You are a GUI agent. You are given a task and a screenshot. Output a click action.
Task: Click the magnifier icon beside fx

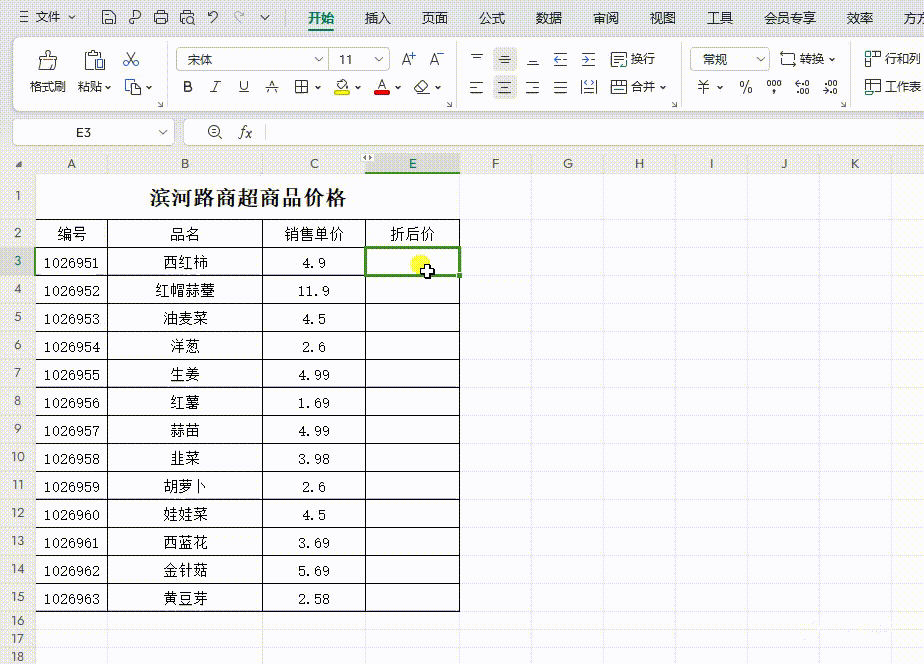[214, 132]
